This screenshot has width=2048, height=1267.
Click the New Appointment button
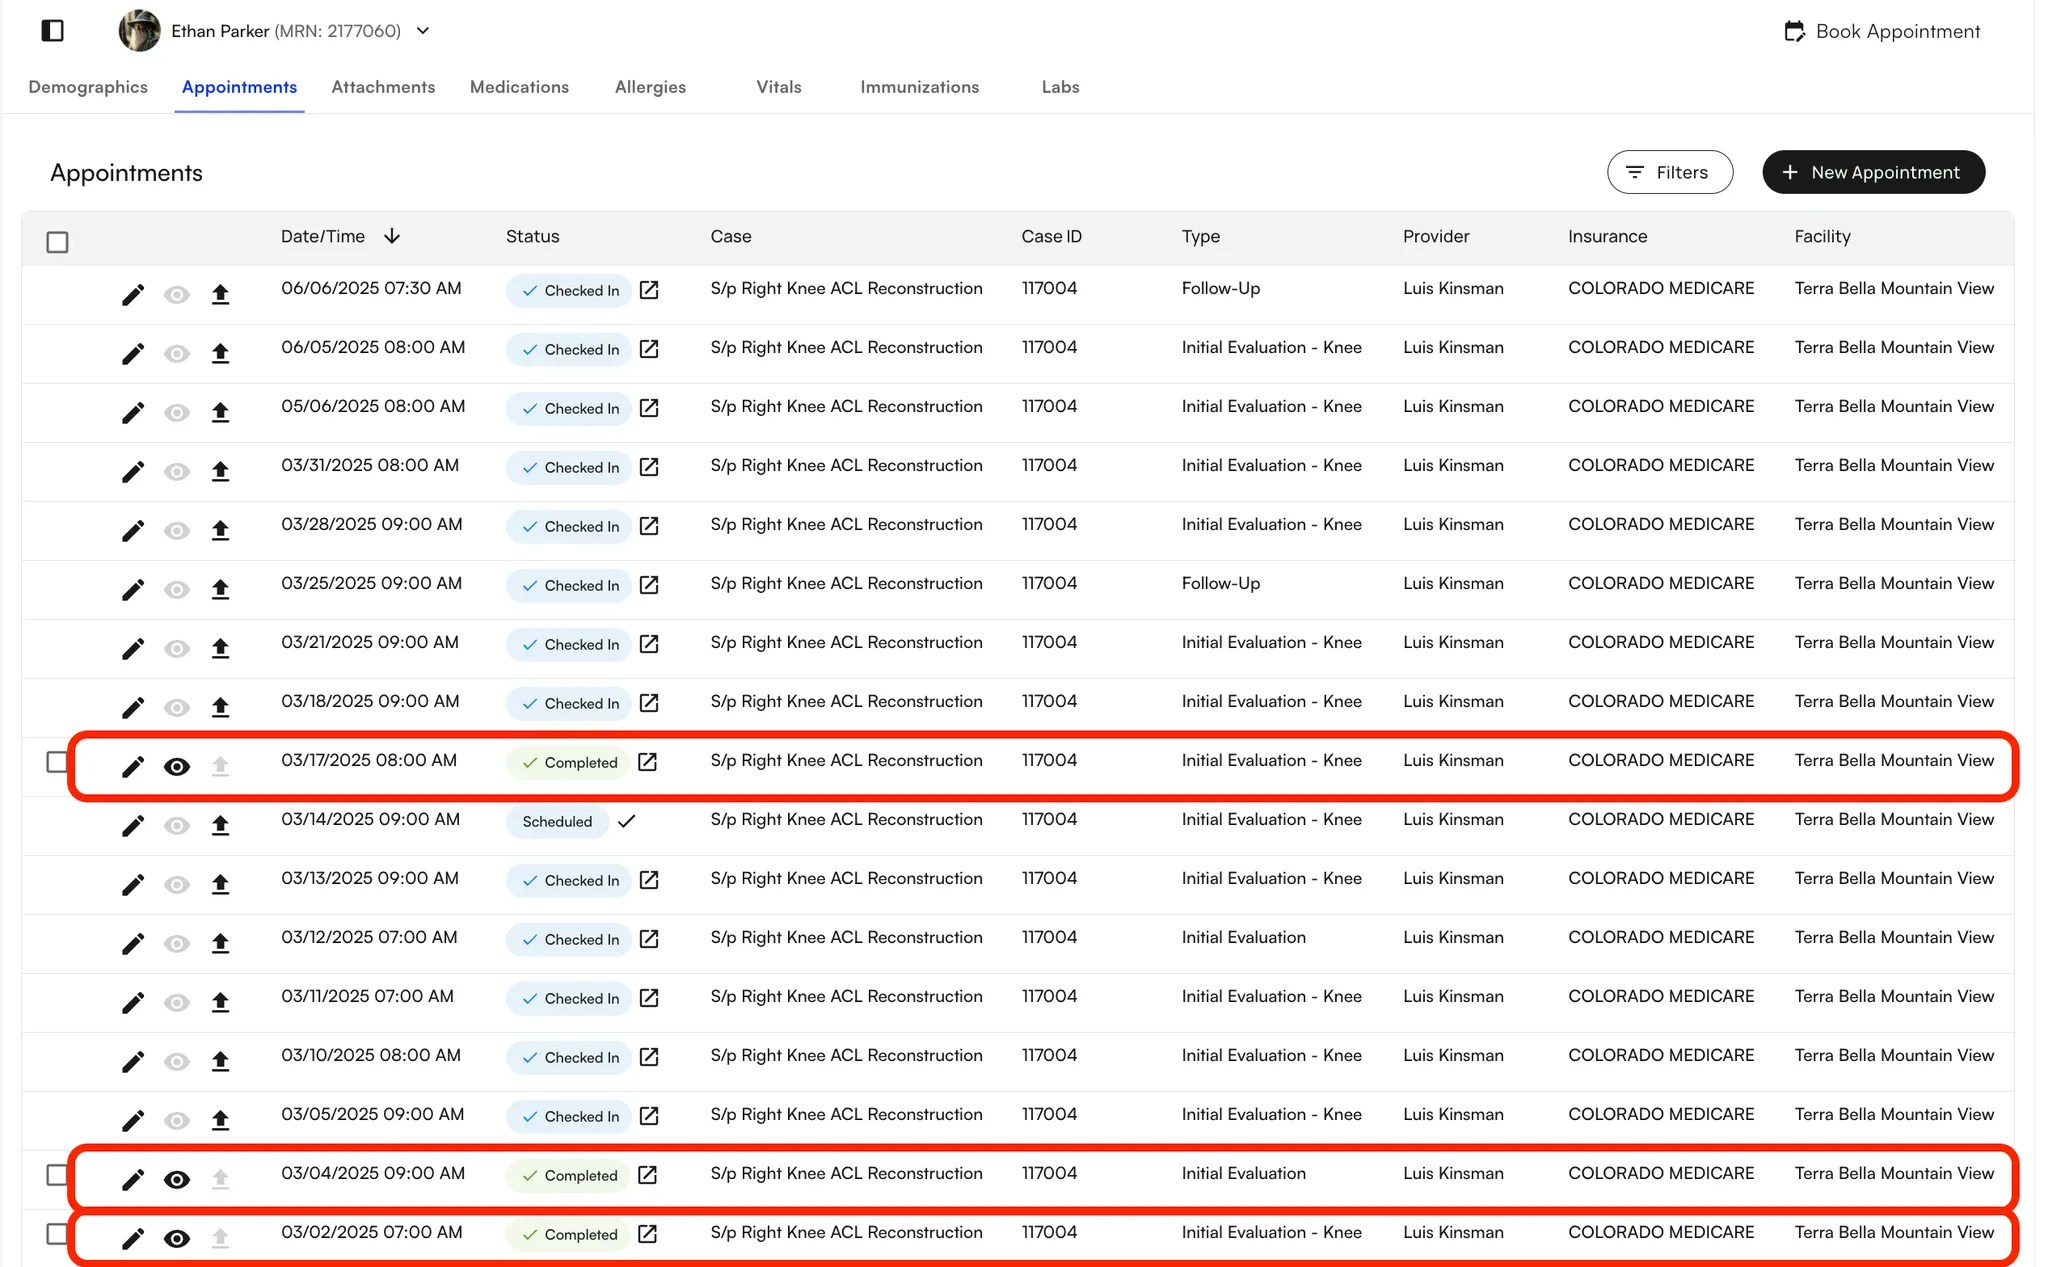(1872, 172)
